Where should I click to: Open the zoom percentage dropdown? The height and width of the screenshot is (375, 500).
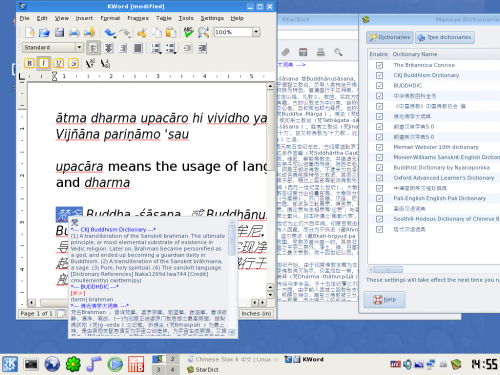pyautogui.click(x=256, y=32)
